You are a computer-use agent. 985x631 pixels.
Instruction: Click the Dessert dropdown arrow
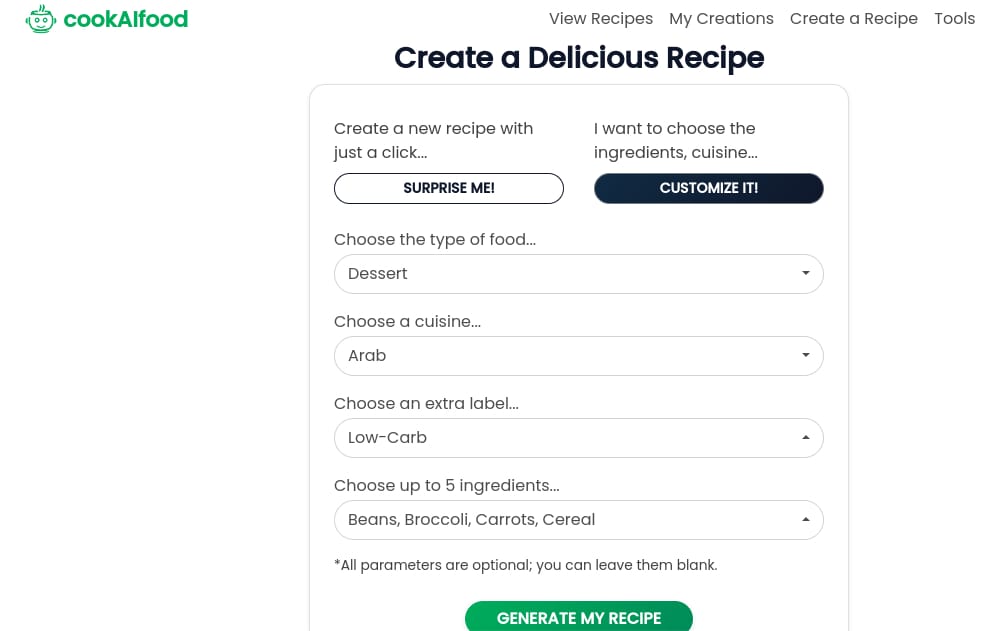click(x=805, y=273)
